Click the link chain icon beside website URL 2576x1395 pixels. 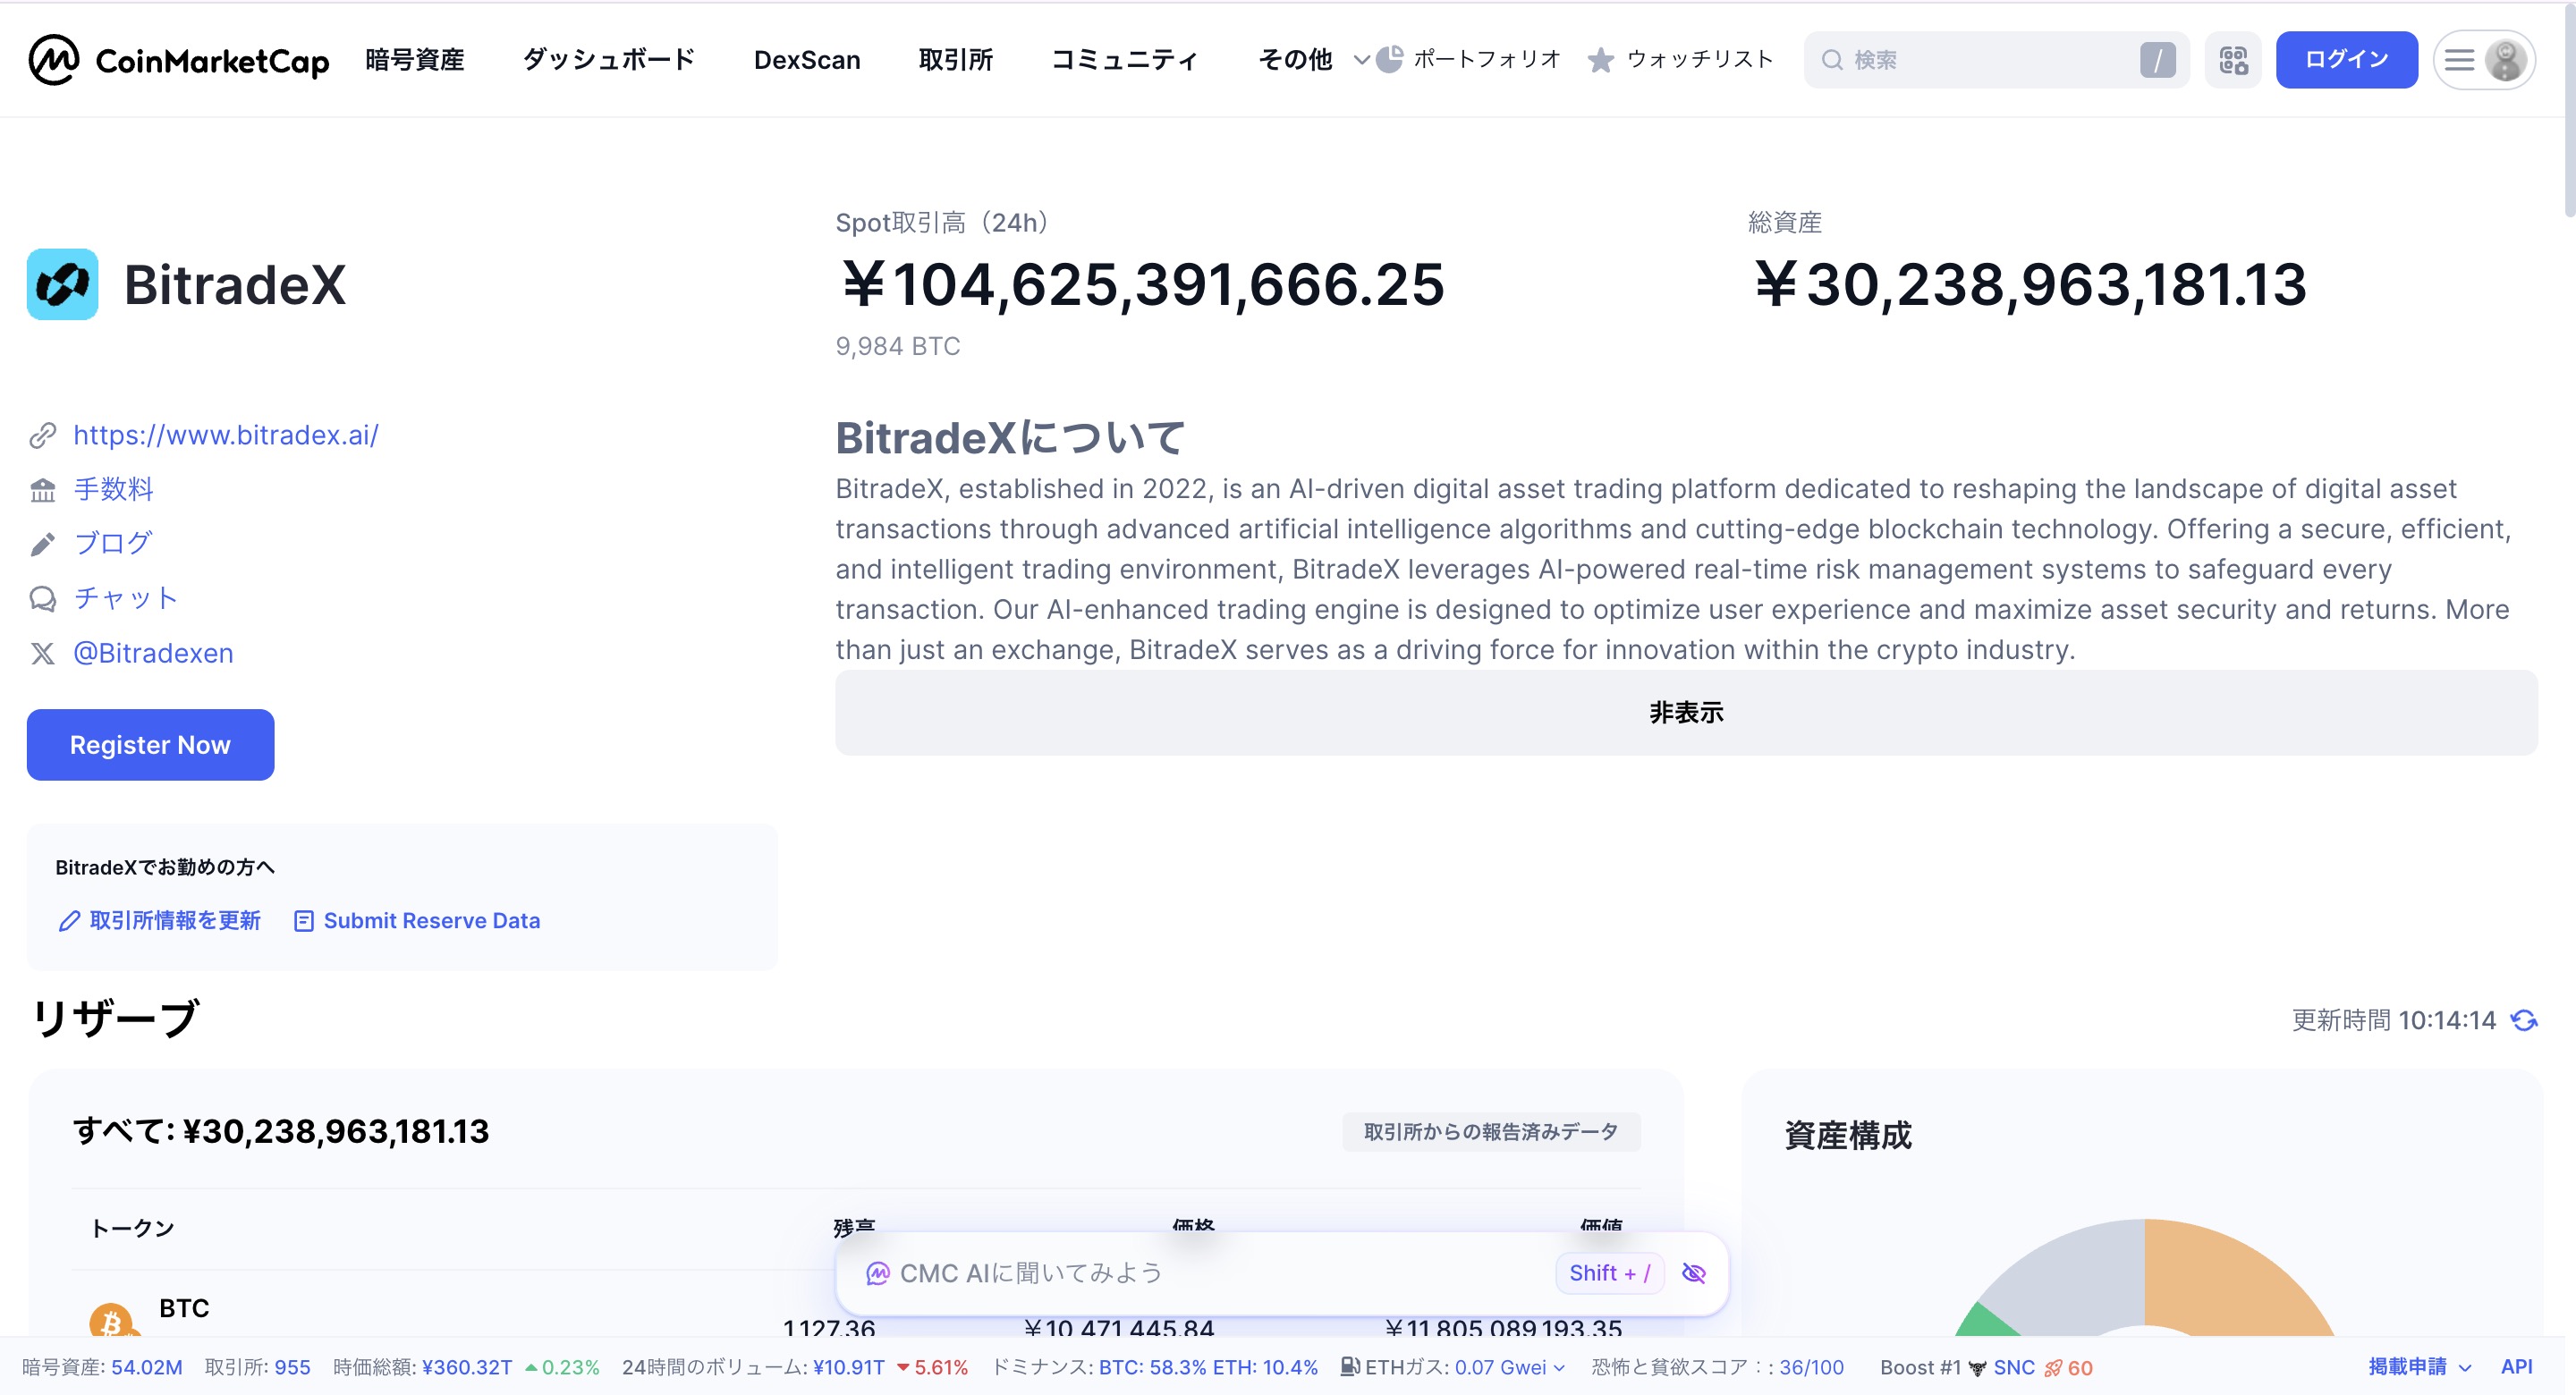coord(42,435)
